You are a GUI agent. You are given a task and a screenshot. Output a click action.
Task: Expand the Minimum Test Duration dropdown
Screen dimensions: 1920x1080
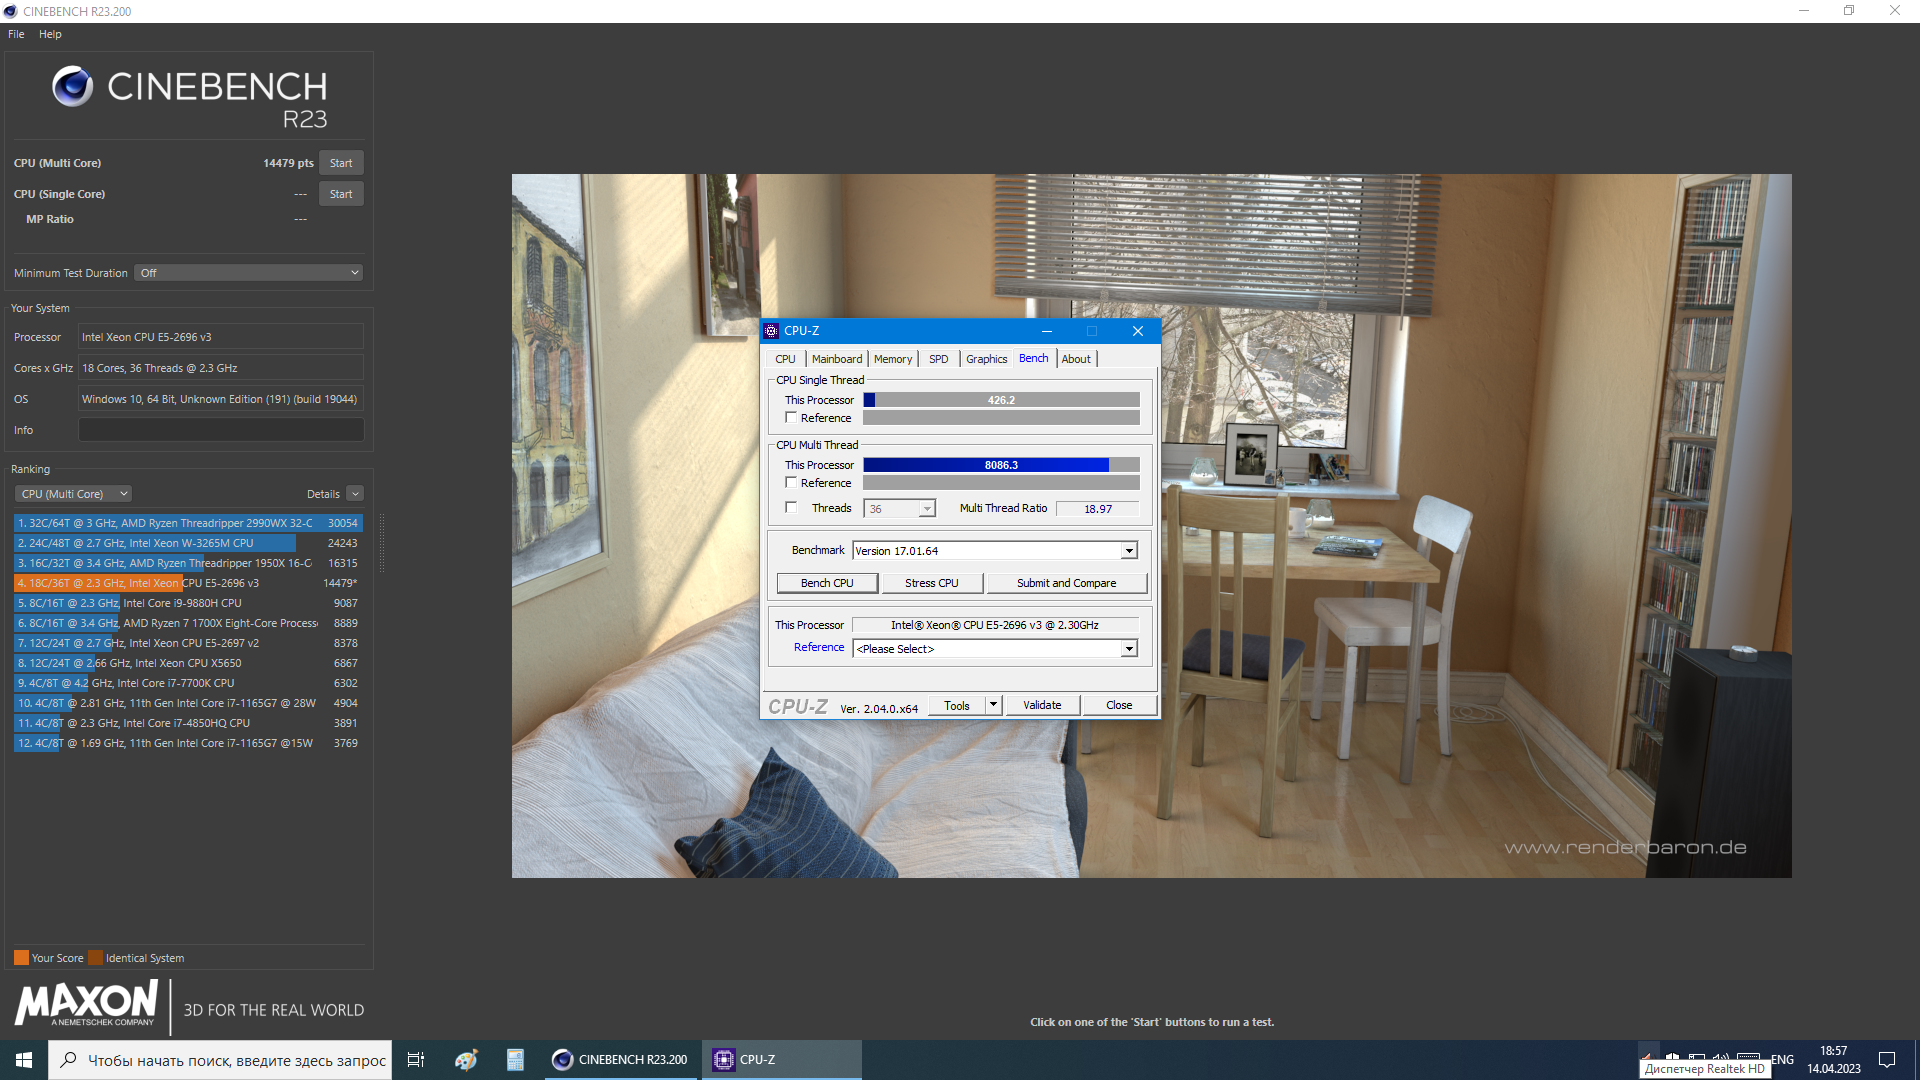(248, 273)
